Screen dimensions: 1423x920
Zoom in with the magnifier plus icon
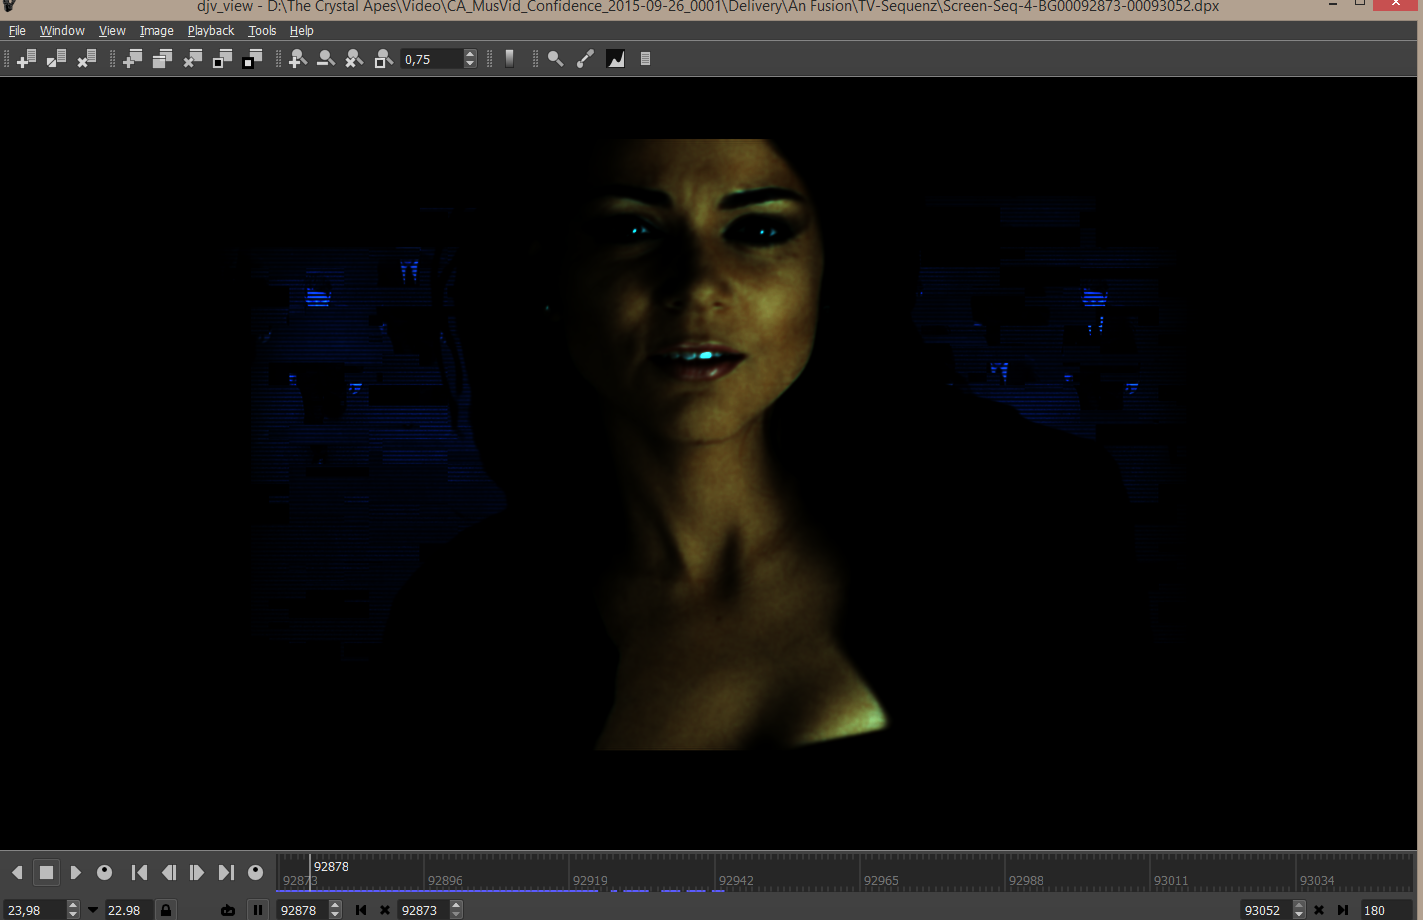pyautogui.click(x=297, y=59)
